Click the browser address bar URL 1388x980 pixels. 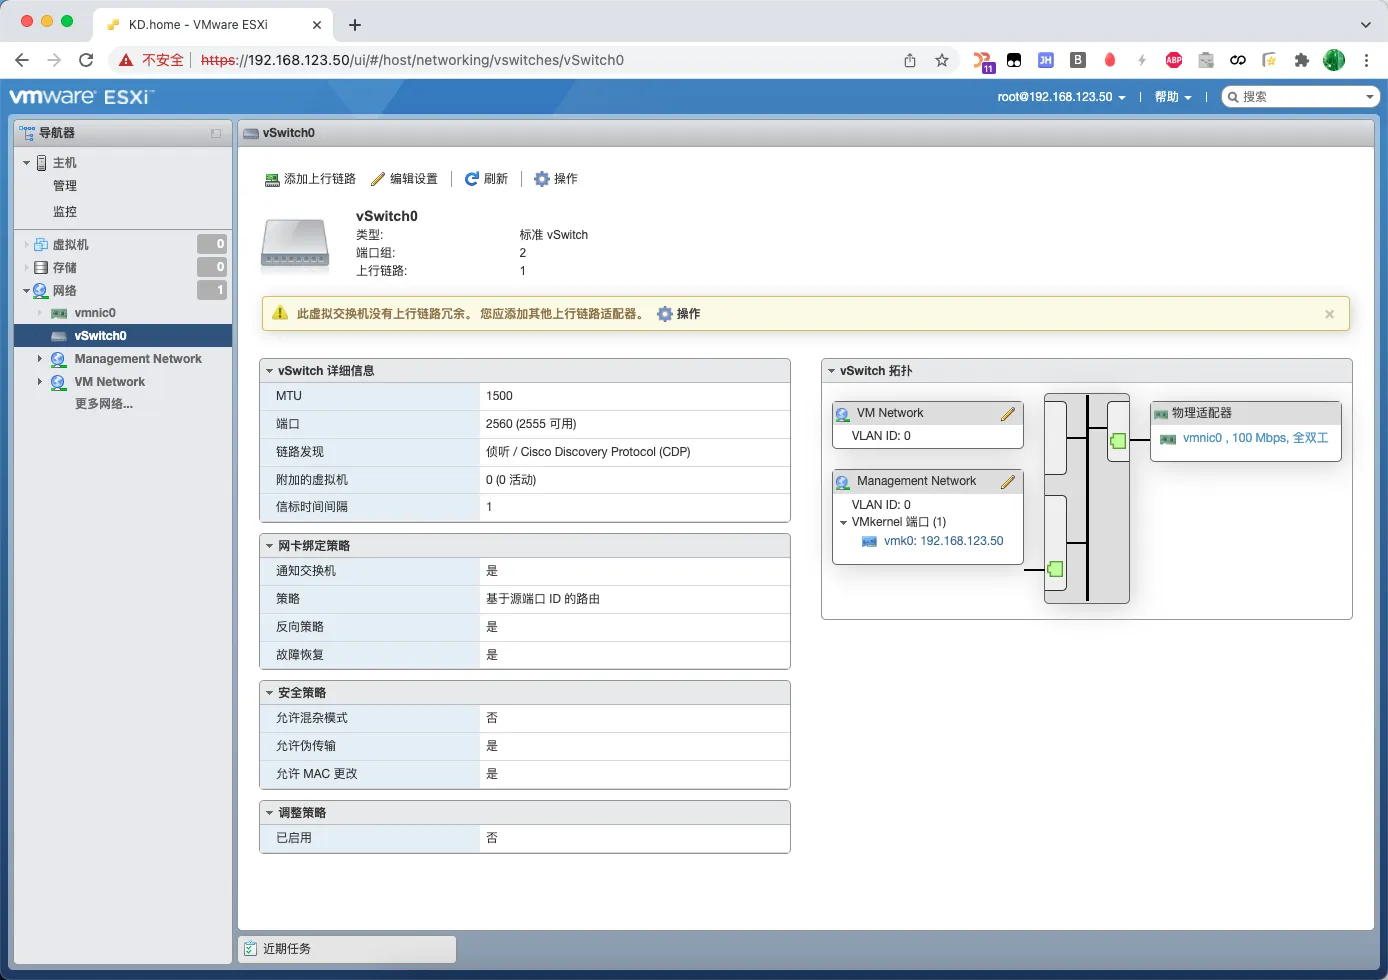[412, 60]
